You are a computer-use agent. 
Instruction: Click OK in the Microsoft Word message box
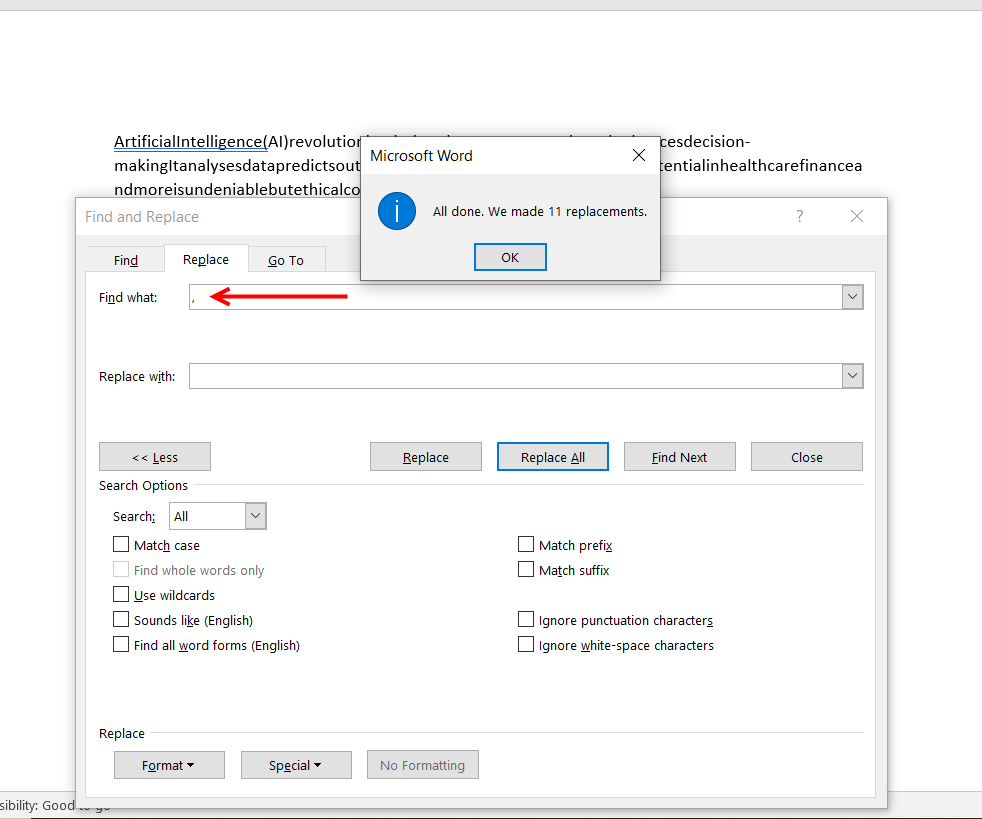pos(510,257)
